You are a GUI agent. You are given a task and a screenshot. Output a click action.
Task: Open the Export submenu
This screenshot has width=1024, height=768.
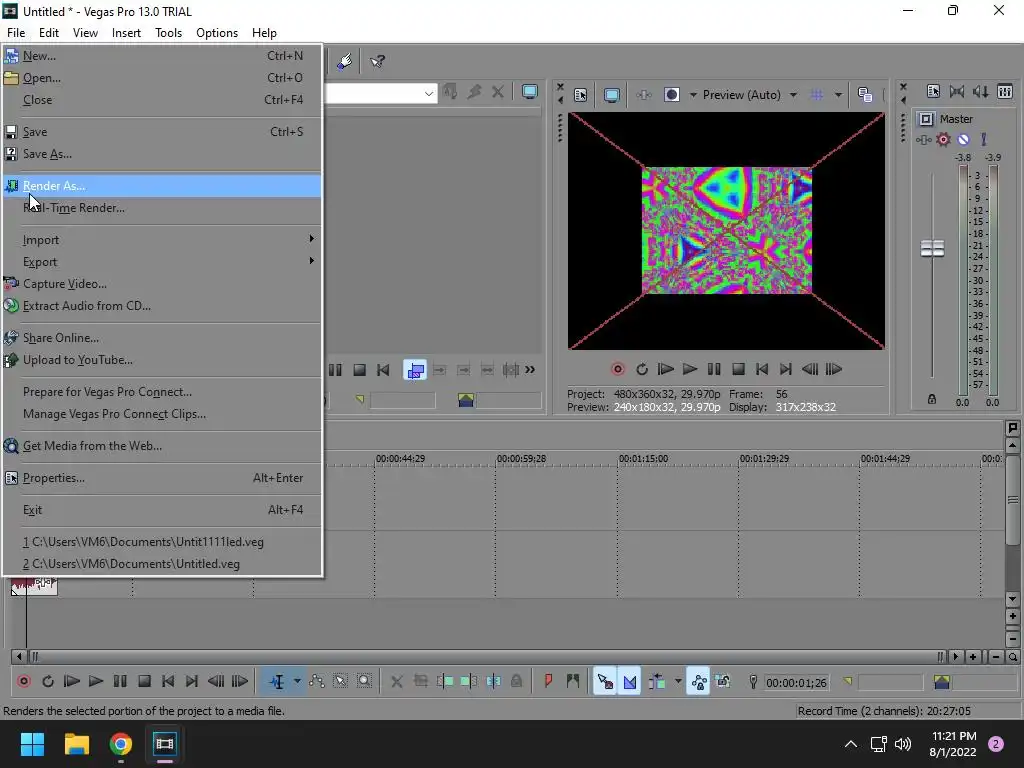161,262
